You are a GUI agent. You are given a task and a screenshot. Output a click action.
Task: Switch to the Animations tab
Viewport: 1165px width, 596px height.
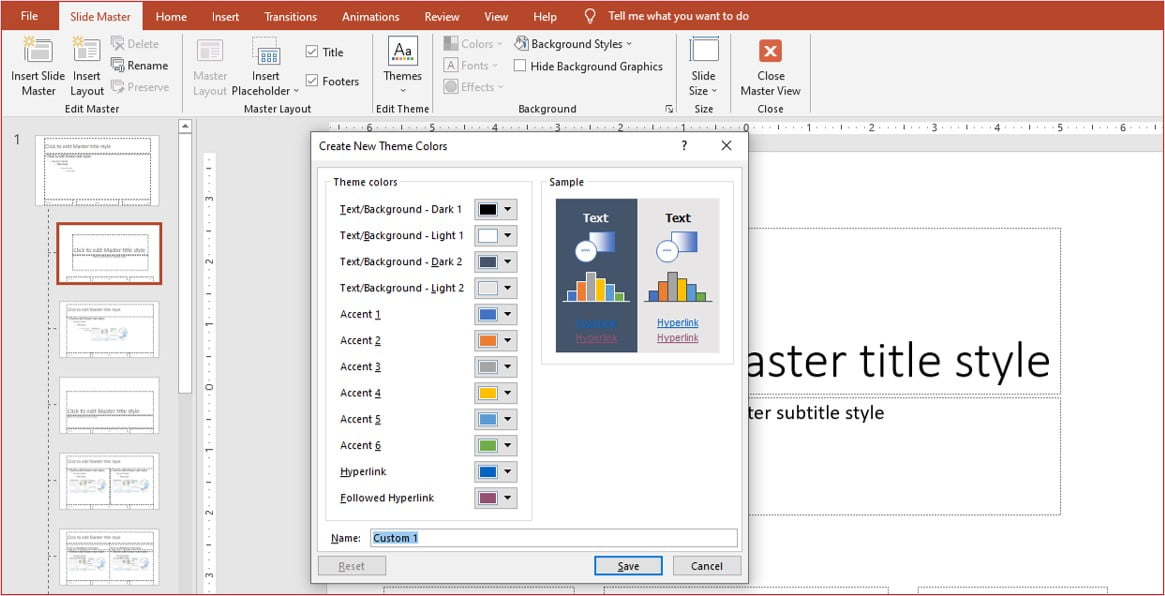pyautogui.click(x=370, y=15)
